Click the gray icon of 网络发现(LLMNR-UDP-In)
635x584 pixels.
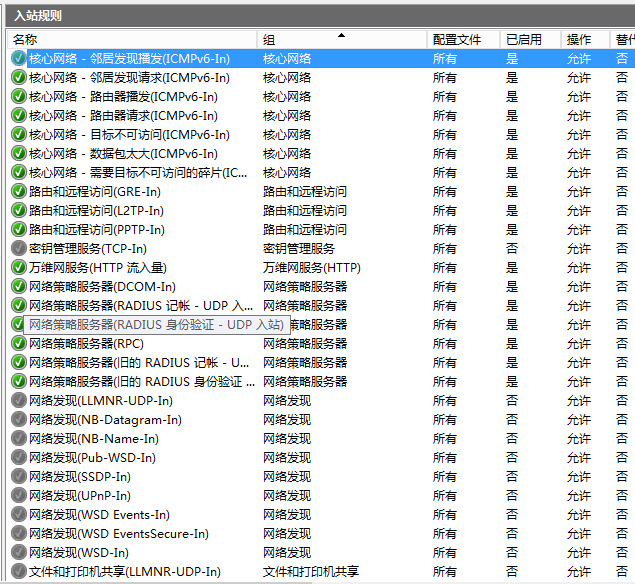pyautogui.click(x=19, y=401)
